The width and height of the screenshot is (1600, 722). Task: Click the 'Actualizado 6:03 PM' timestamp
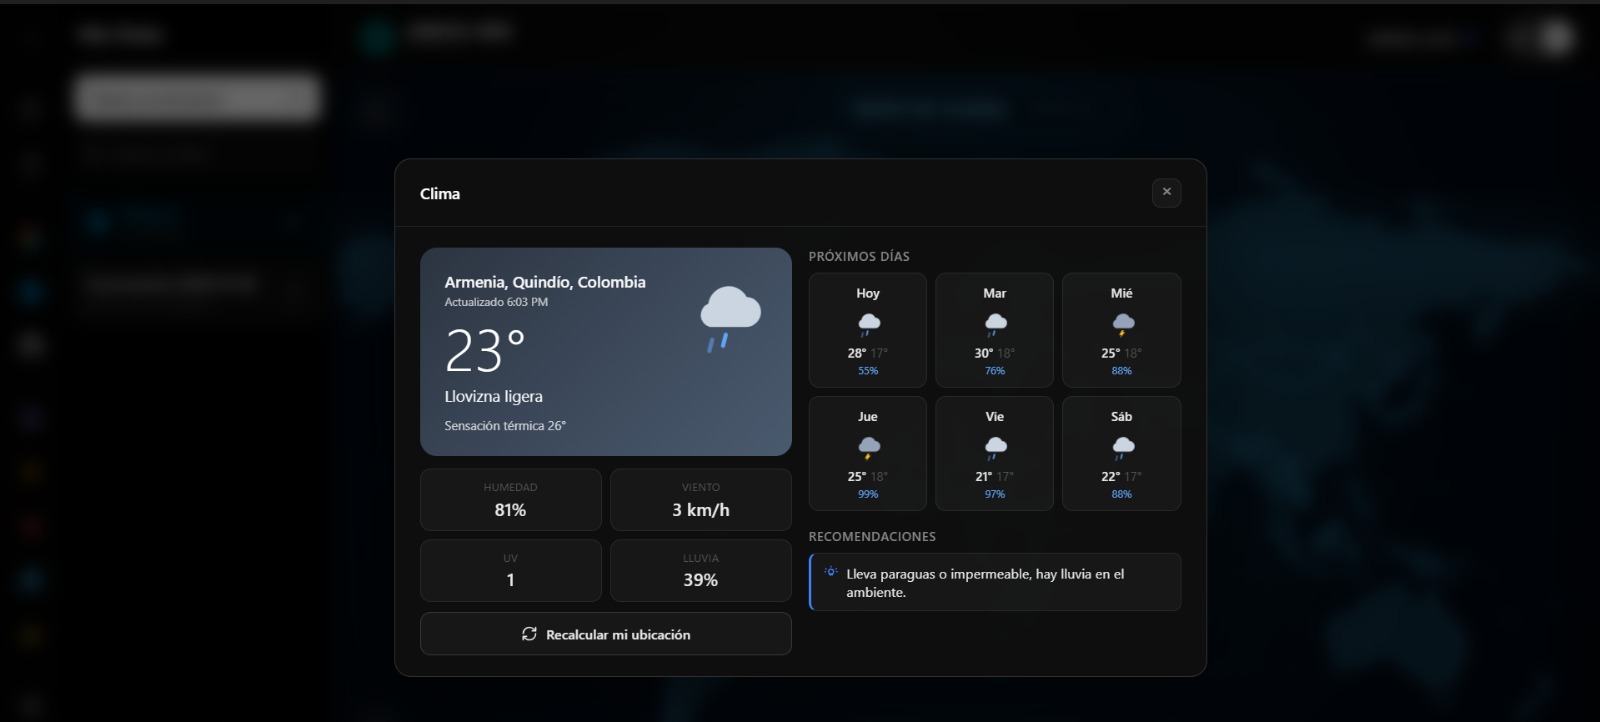pyautogui.click(x=496, y=302)
